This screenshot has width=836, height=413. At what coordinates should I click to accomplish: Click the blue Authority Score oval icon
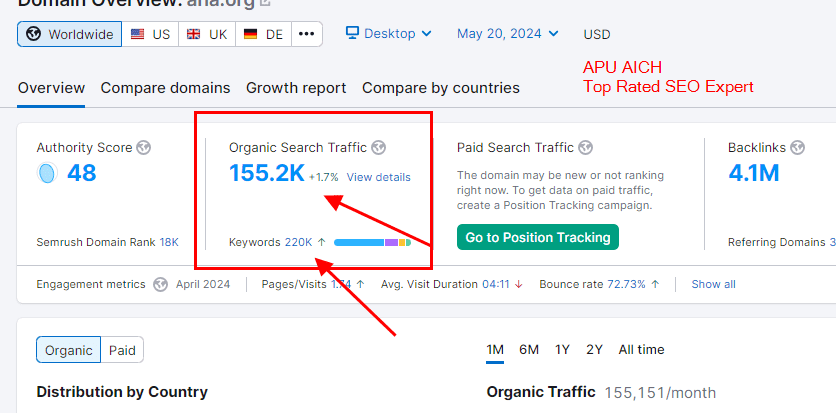click(x=46, y=174)
